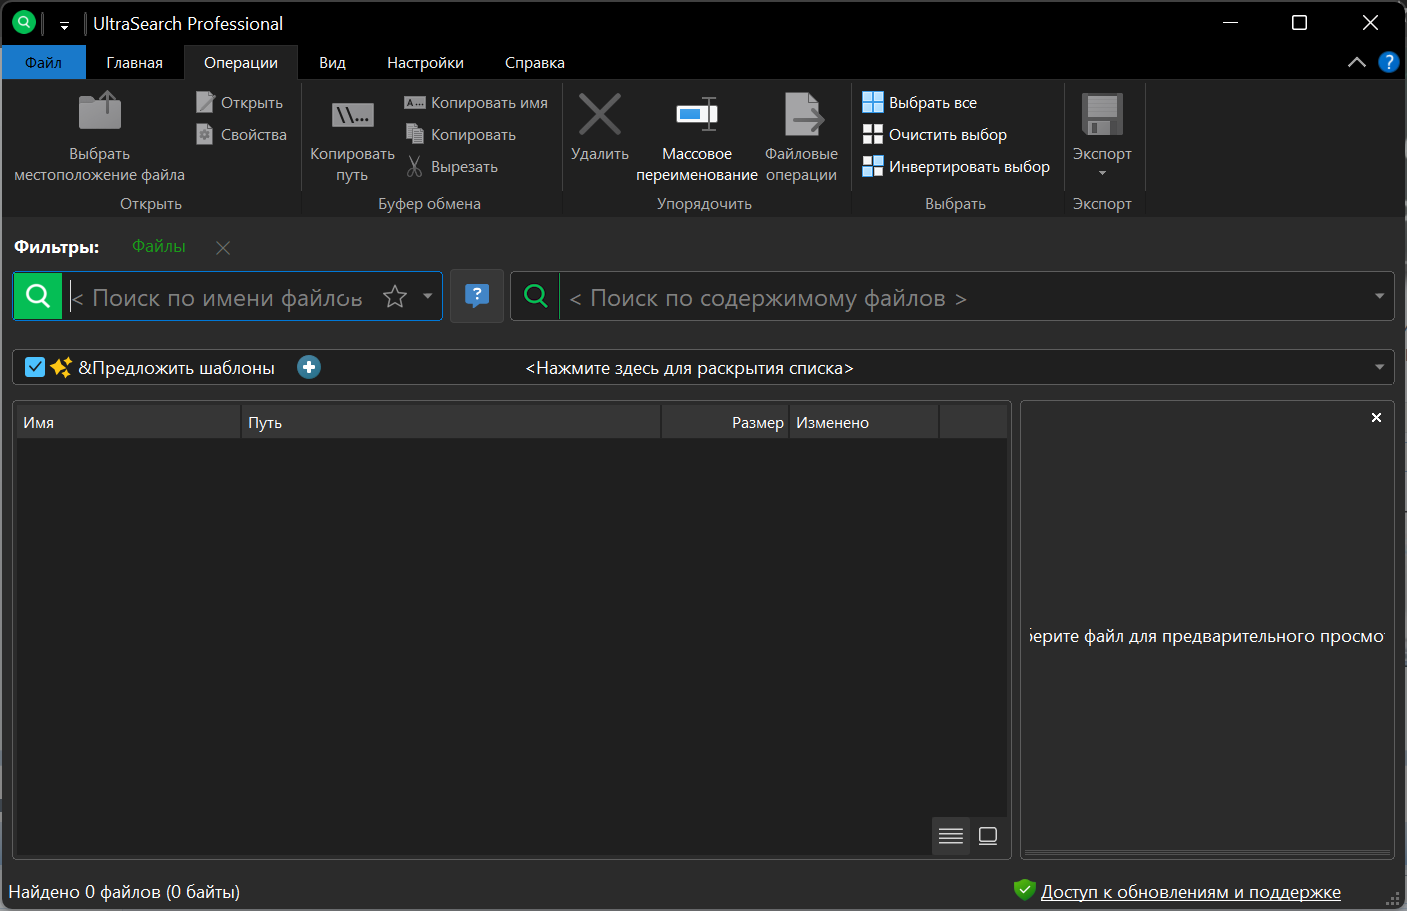Click Вырезать scissors command
The width and height of the screenshot is (1407, 911).
[452, 166]
